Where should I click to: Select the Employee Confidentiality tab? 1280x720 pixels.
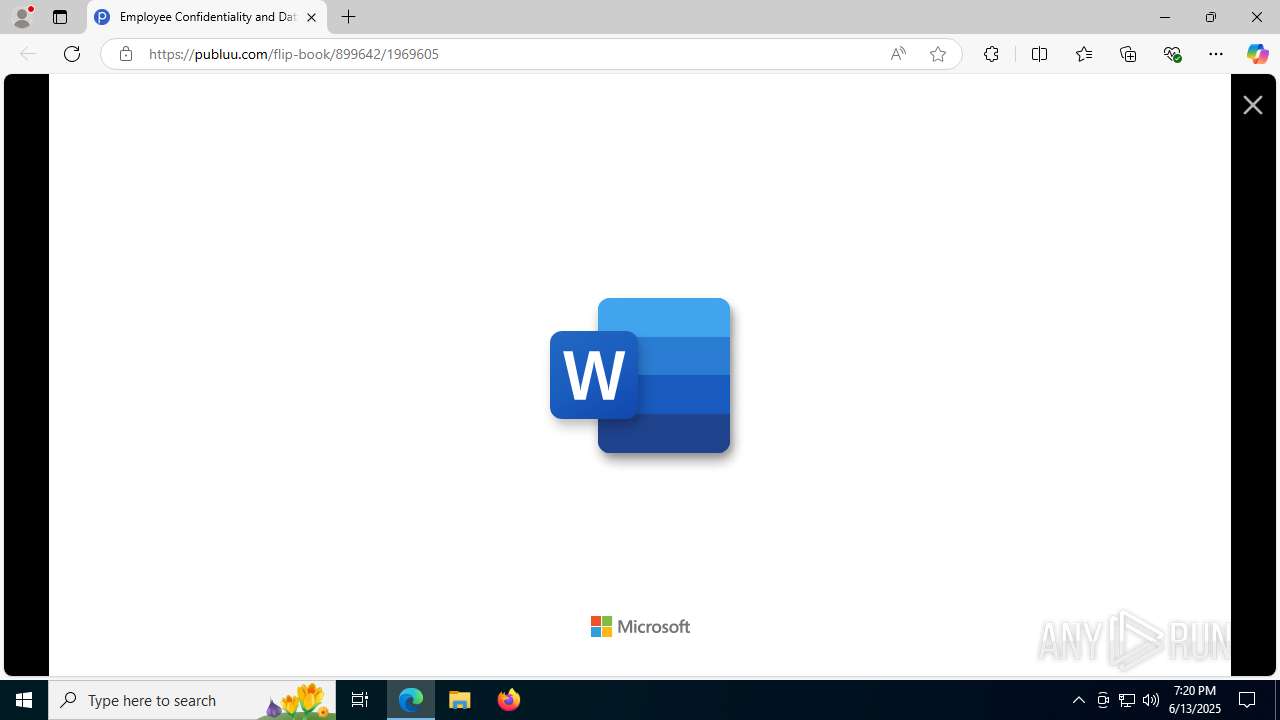pyautogui.click(x=207, y=17)
